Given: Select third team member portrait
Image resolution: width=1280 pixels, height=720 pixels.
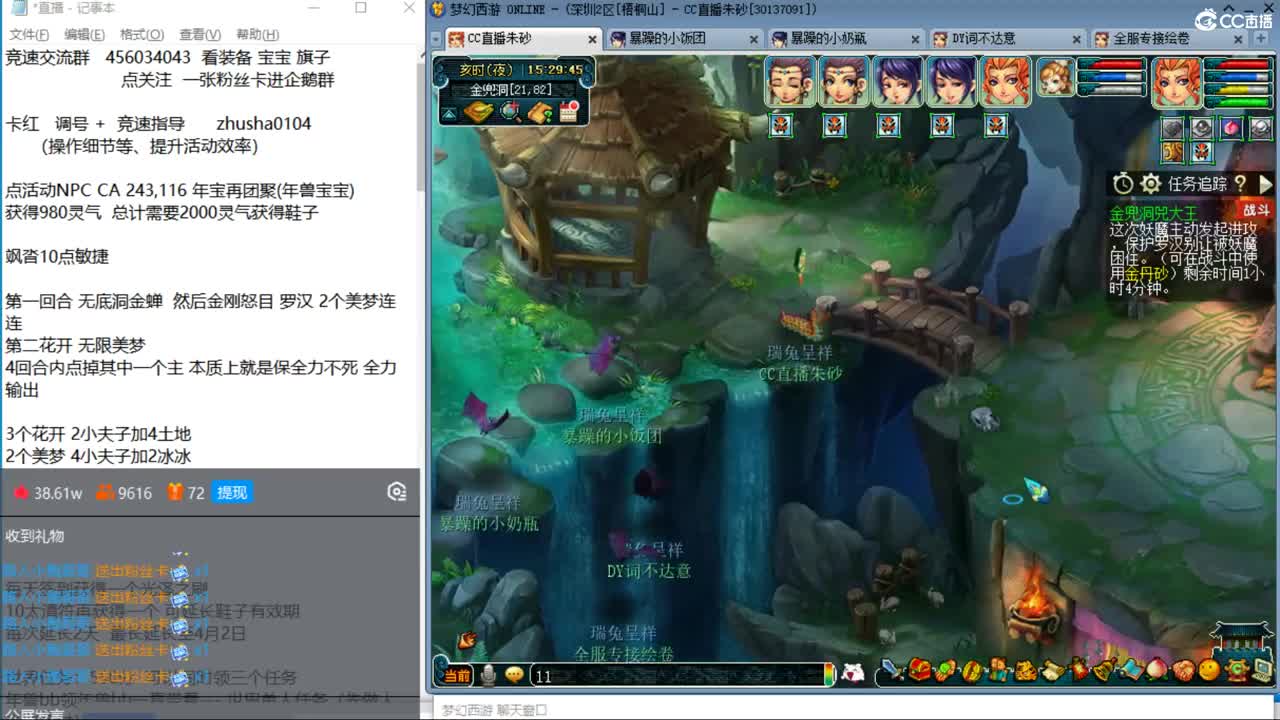Looking at the screenshot, I should [x=898, y=81].
